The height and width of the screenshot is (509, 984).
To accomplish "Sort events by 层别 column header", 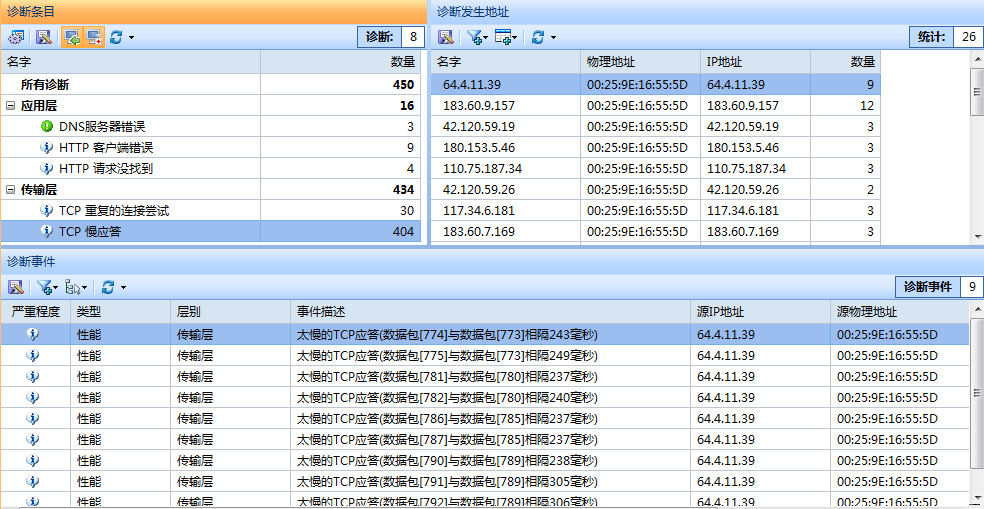I will coord(230,312).
